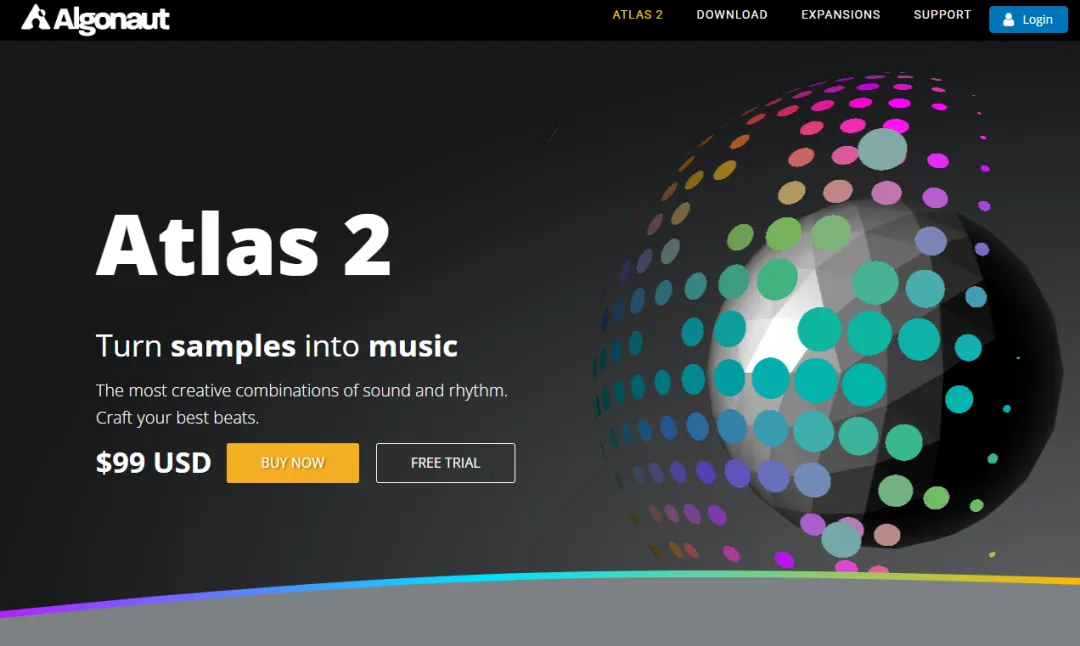Viewport: 1080px width, 646px height.
Task: Click the 'Craft your best beats' text
Action: click(x=177, y=418)
